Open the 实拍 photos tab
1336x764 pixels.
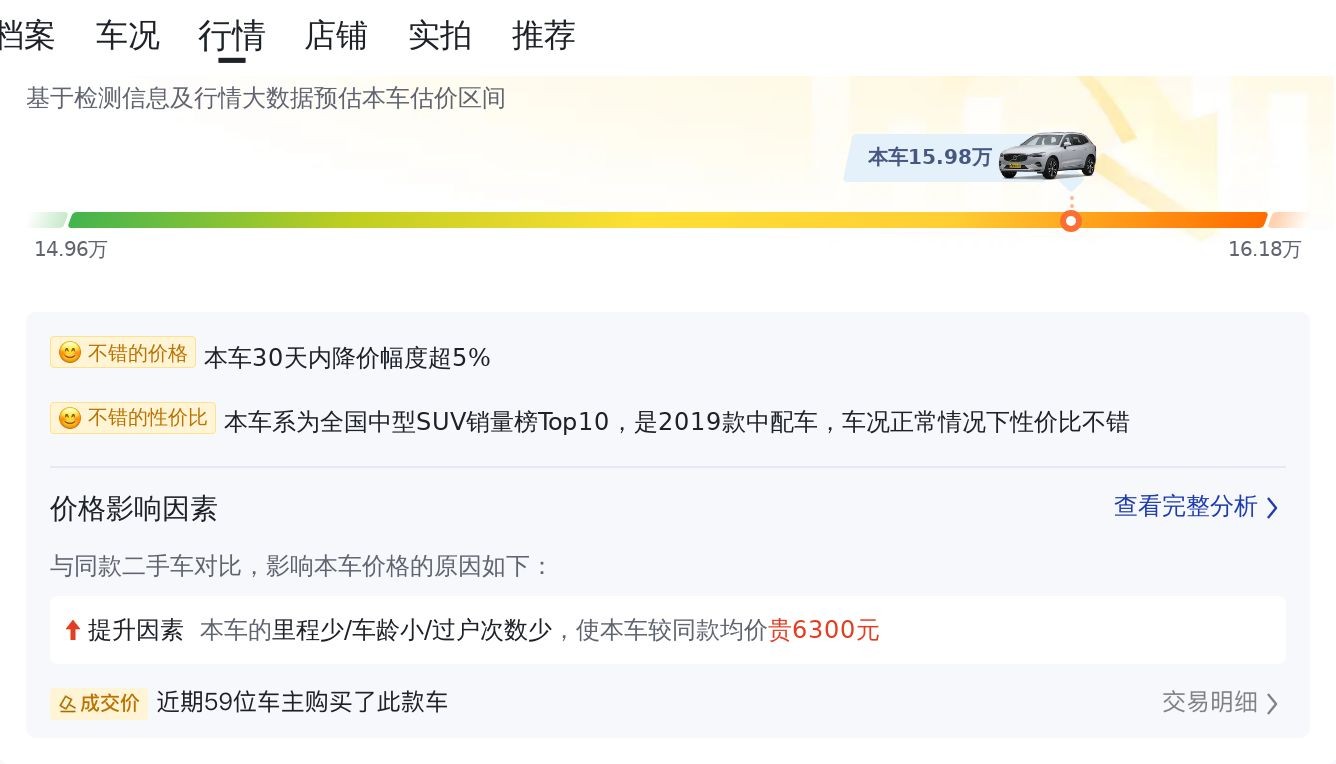[440, 36]
